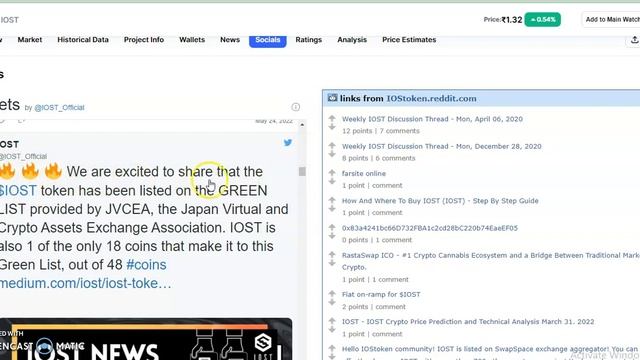The height and width of the screenshot is (360, 640).
Task: Open Weekly IOST Discussion Thread December 28, 2020
Action: coord(442,147)
